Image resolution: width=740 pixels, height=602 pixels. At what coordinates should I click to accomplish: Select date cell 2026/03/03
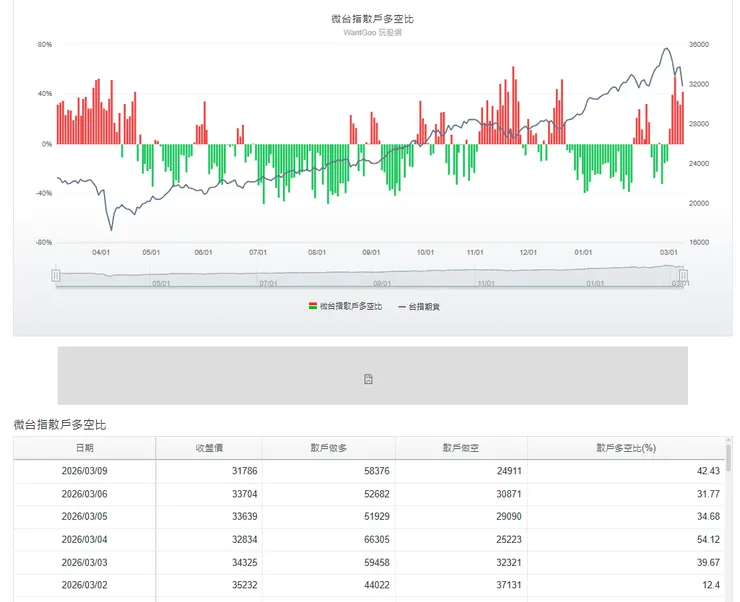(84, 562)
